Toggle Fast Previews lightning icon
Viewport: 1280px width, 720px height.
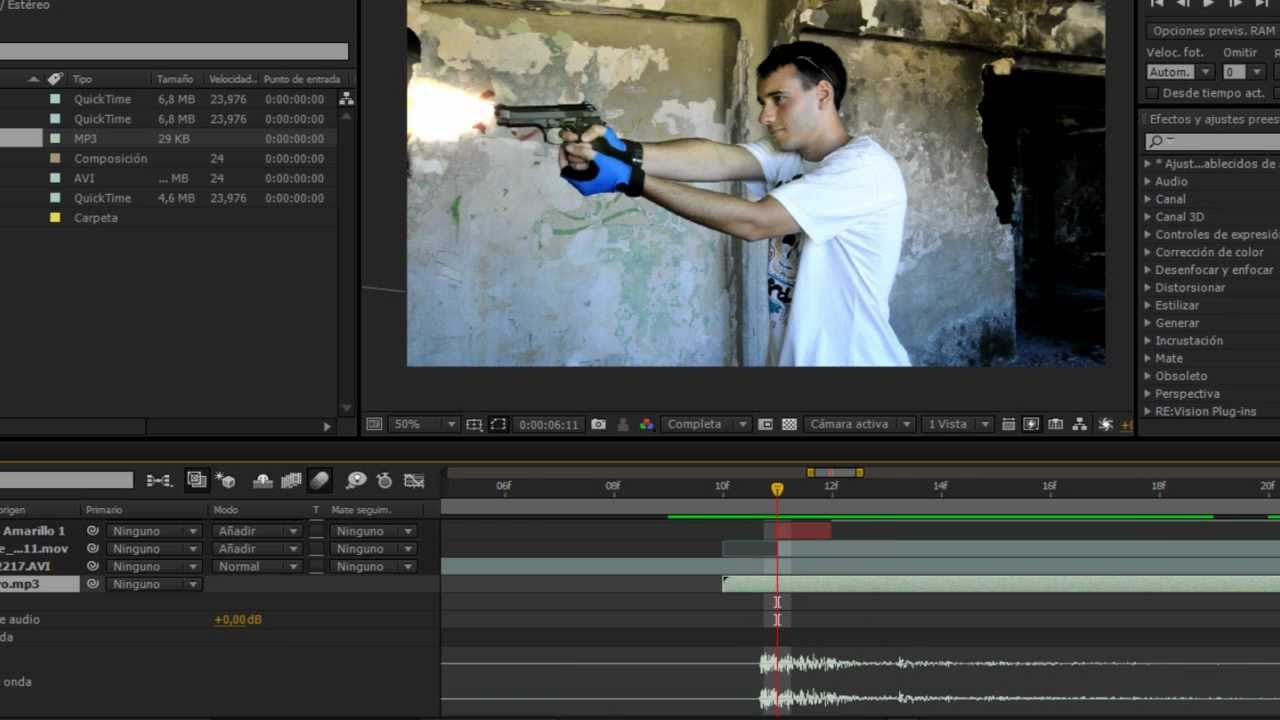pos(1032,424)
